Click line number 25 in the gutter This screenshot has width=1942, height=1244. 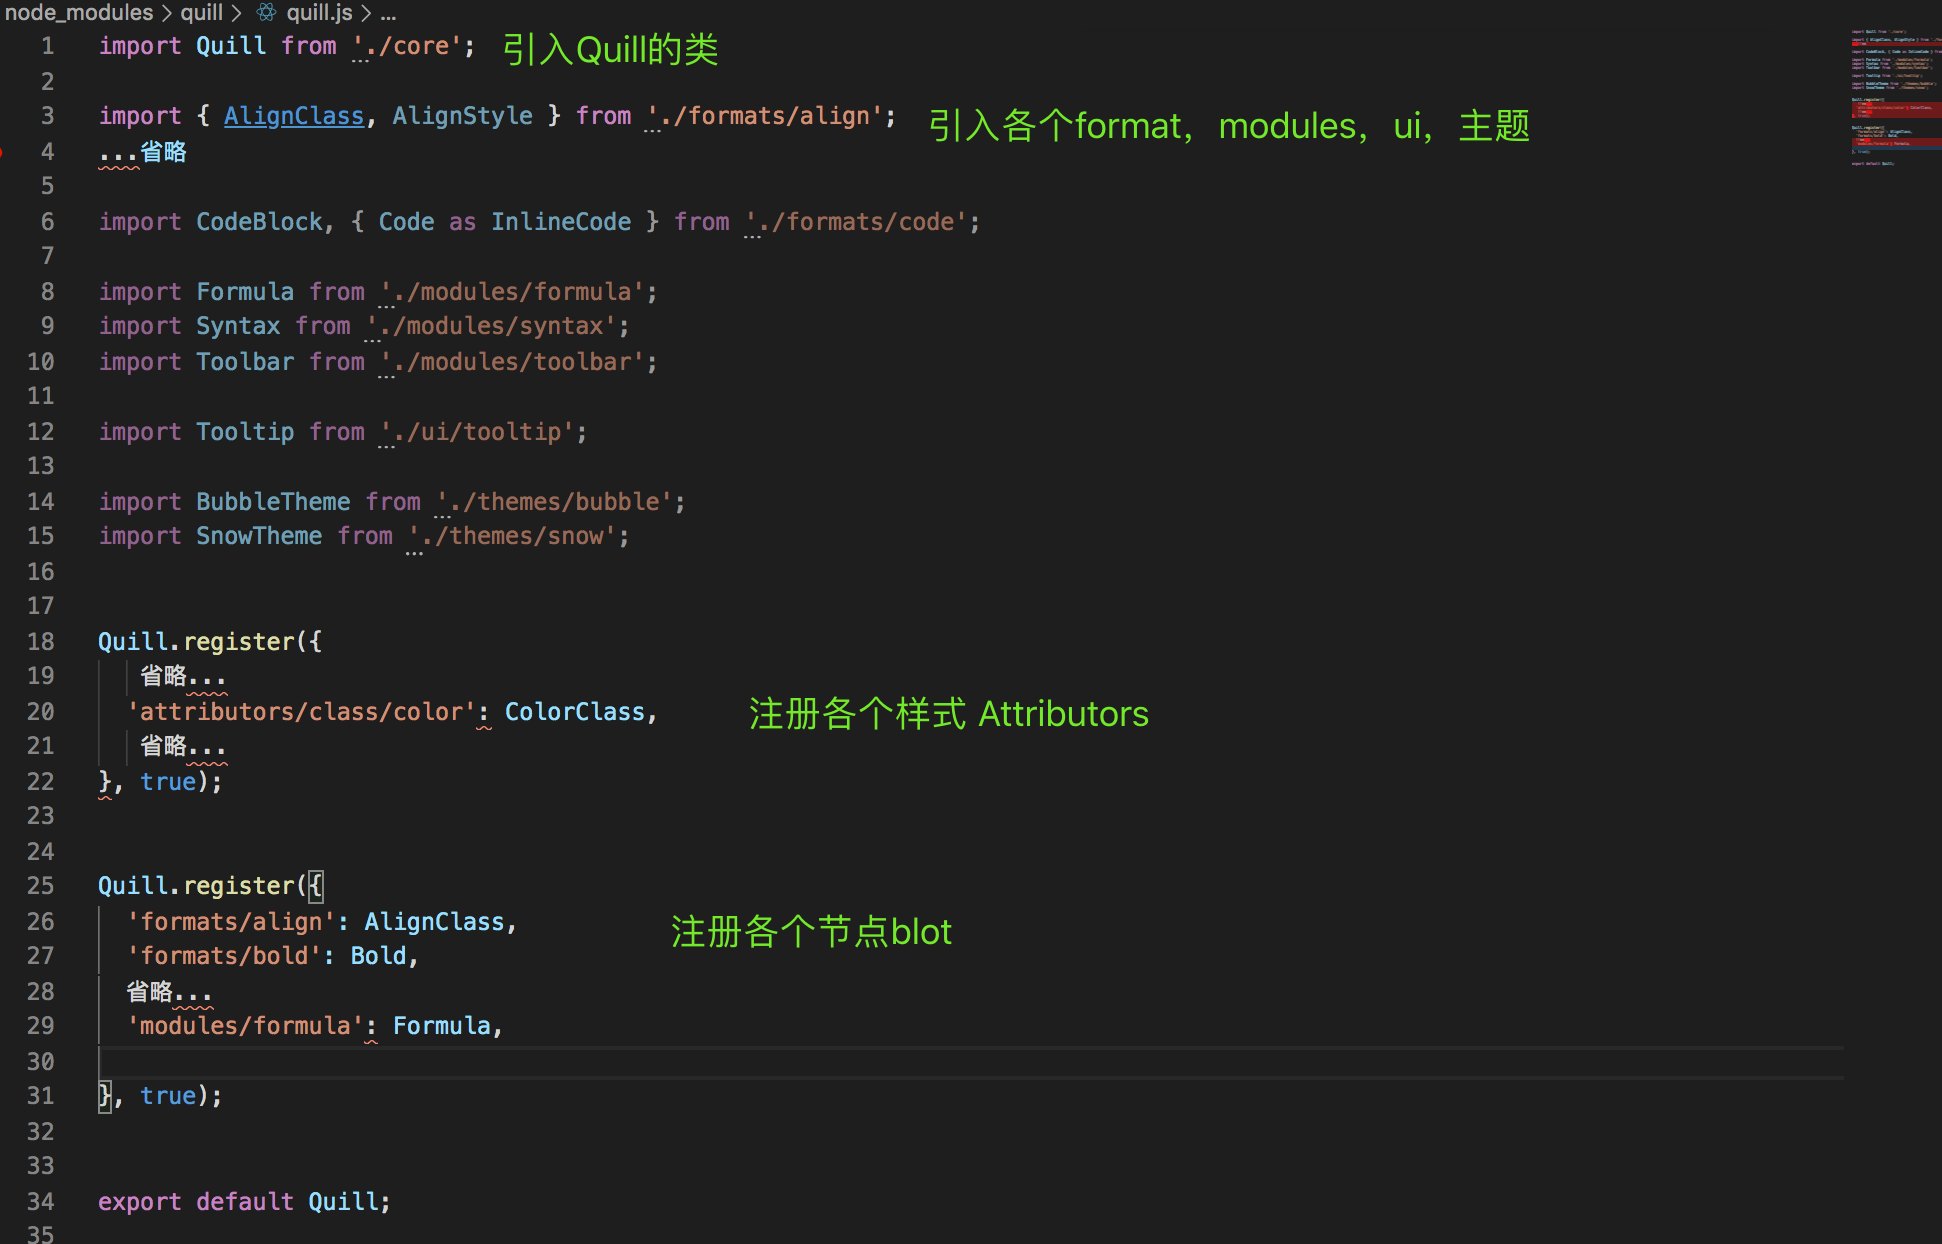[x=41, y=885]
